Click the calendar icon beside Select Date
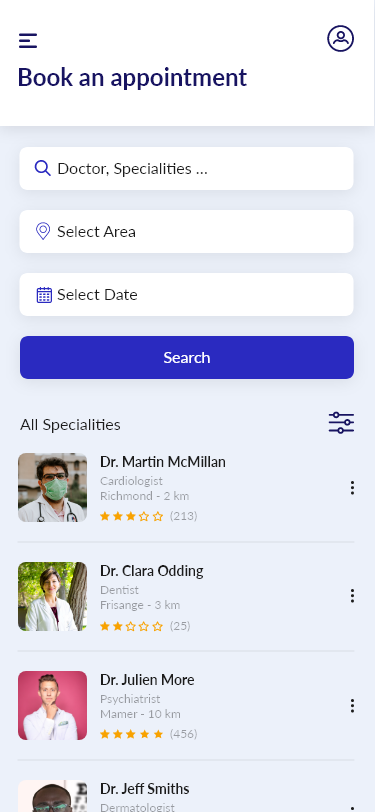375x812 pixels. [44, 295]
